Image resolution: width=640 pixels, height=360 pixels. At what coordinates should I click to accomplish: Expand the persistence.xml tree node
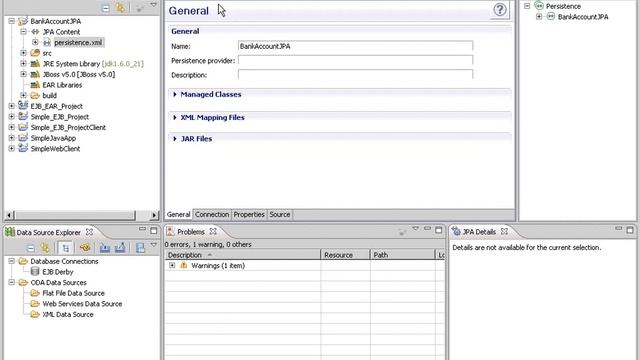(x=35, y=42)
